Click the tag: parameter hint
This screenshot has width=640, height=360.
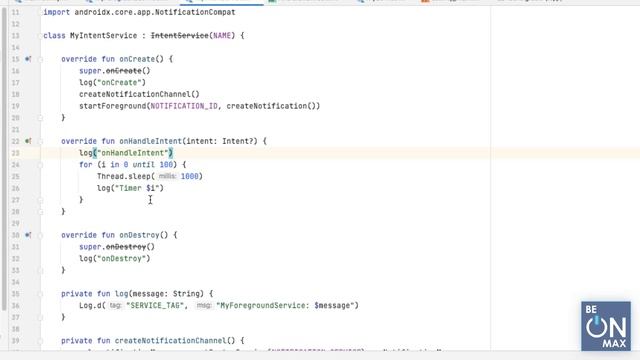coord(116,306)
